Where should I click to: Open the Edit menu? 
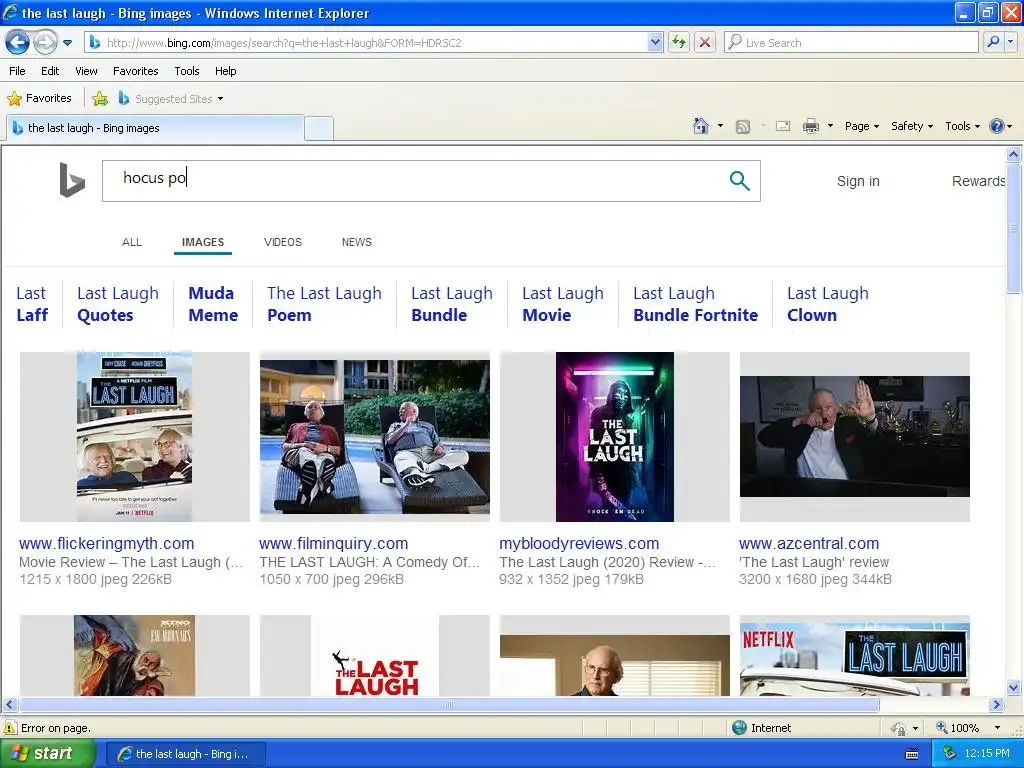[50, 71]
